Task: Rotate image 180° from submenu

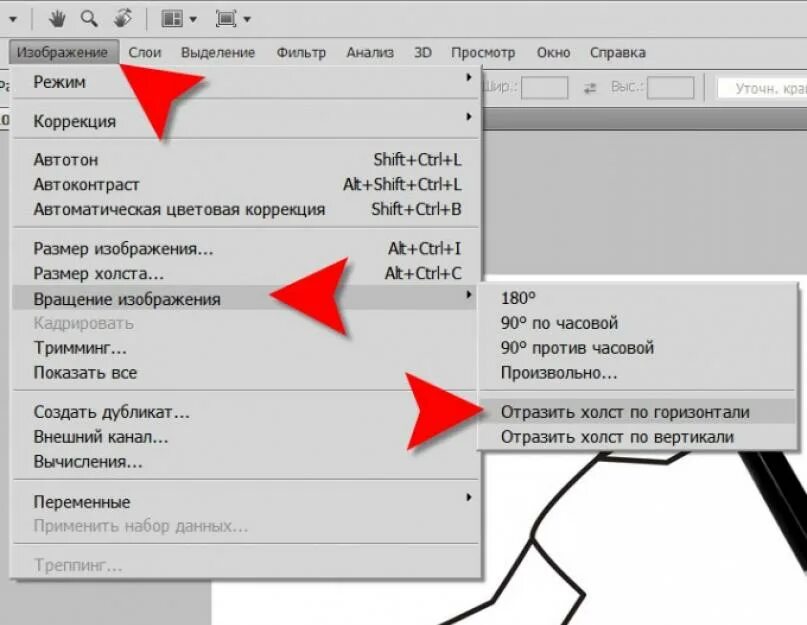Action: (638, 298)
